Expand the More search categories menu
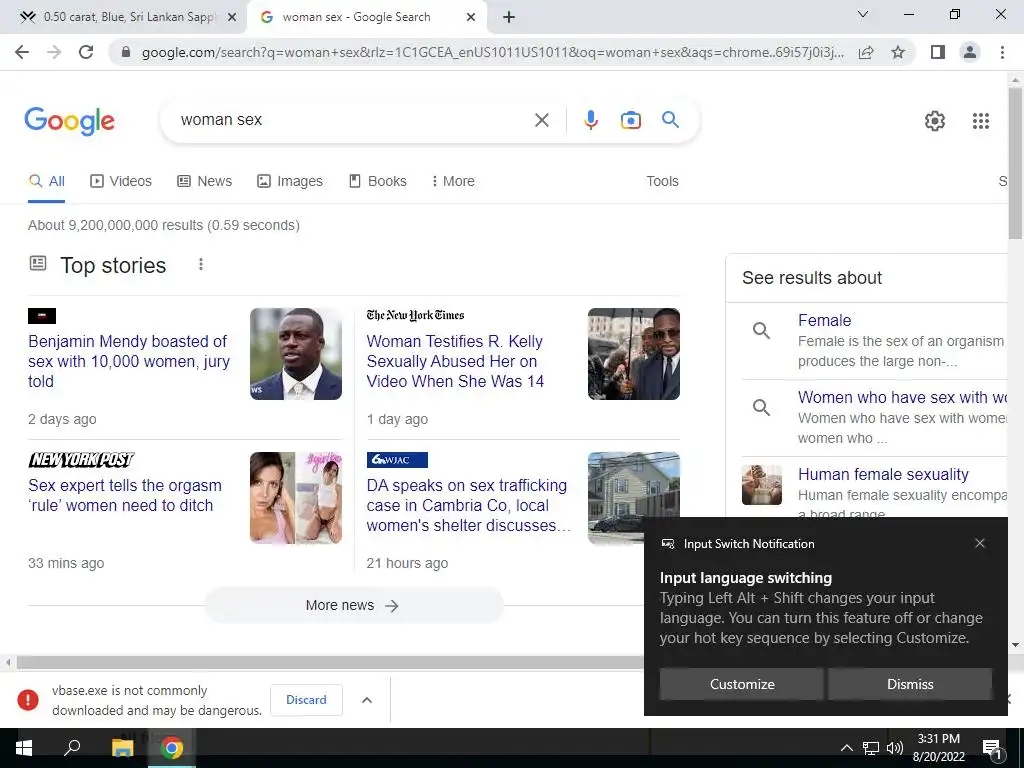This screenshot has width=1024, height=768. 453,181
